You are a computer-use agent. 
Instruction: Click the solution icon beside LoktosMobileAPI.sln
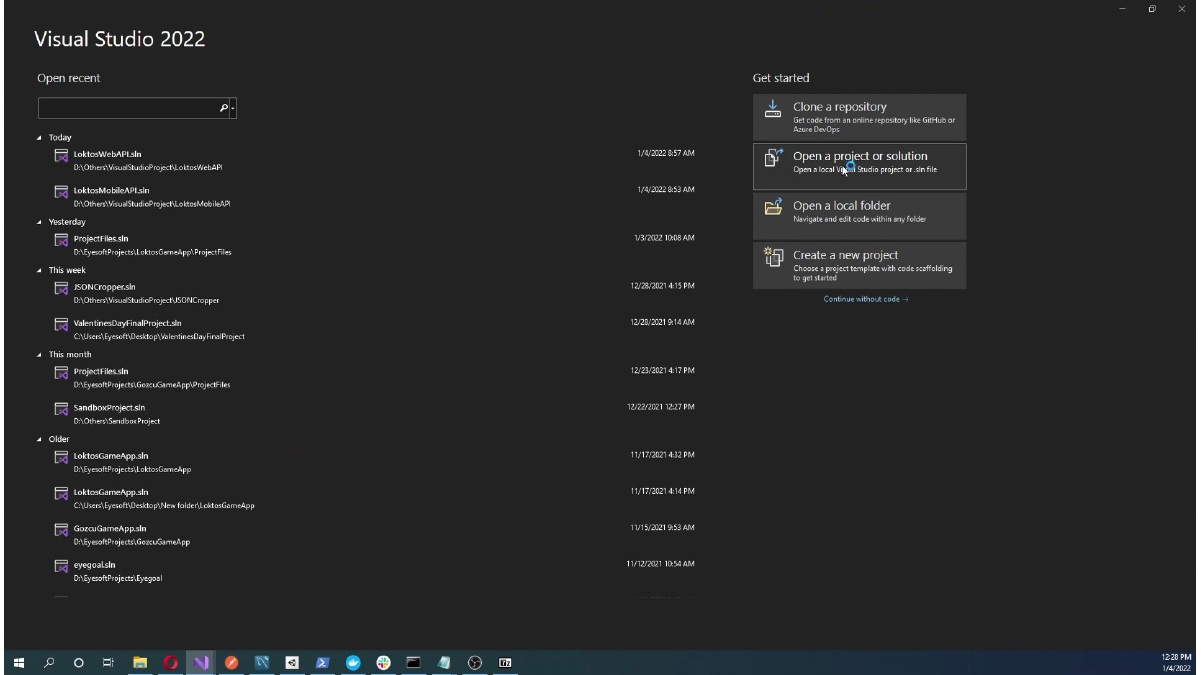click(x=61, y=191)
